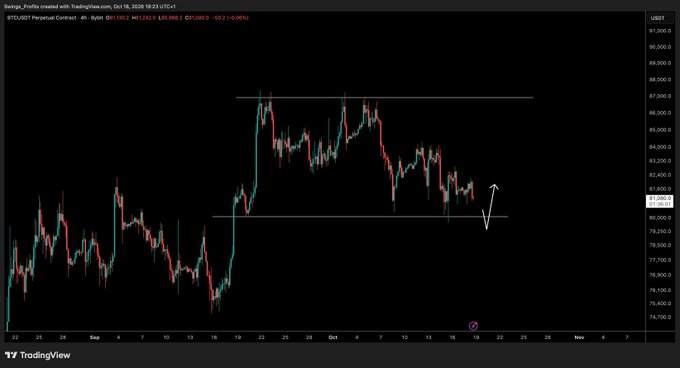Click the change value −50.2 (−0.06%)
680x368 pixels.
[x=230, y=18]
